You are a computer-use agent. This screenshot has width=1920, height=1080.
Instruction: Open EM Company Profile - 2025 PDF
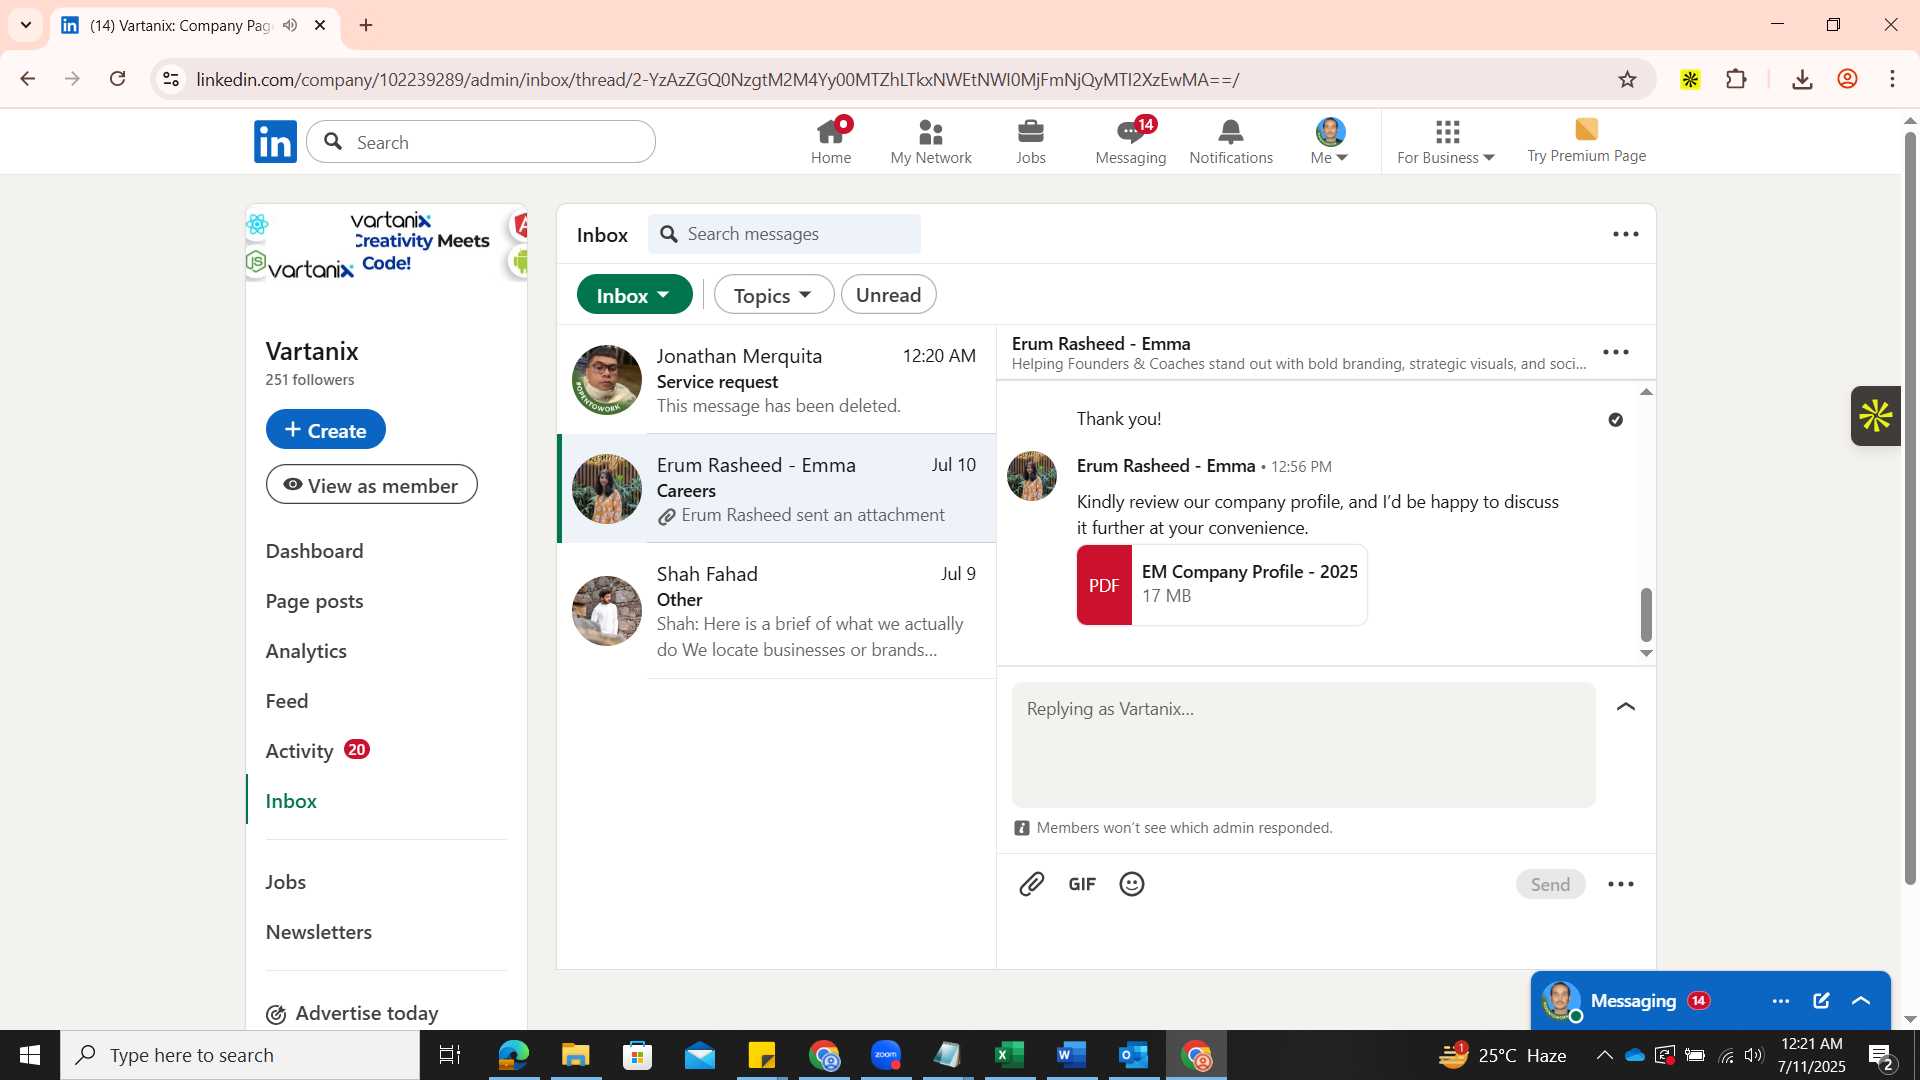point(1222,585)
